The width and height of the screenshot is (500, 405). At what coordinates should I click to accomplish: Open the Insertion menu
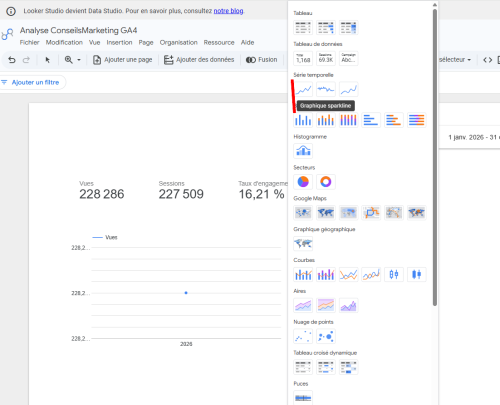[x=119, y=42]
